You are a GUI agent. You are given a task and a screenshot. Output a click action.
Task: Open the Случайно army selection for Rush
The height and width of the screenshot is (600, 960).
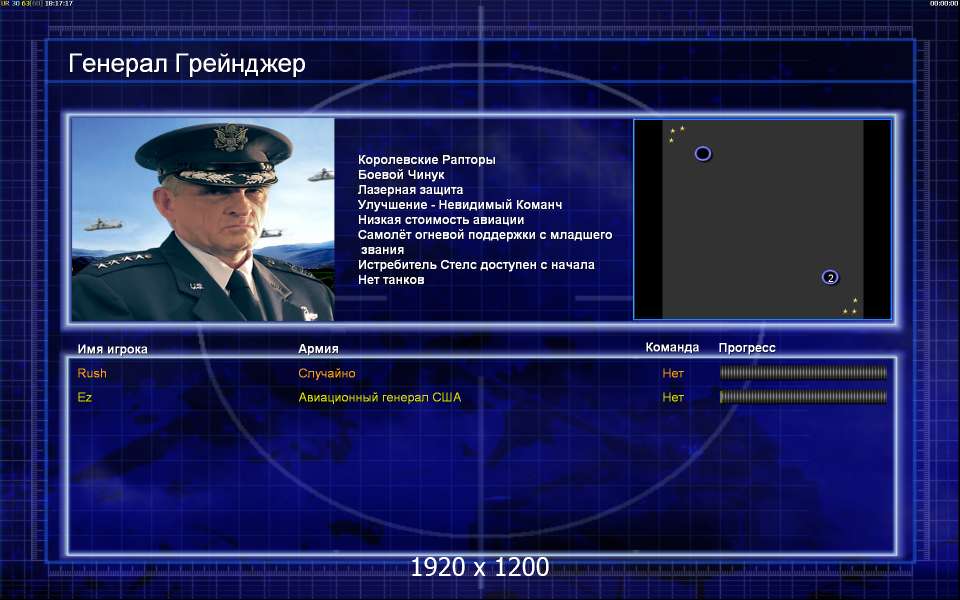(327, 373)
